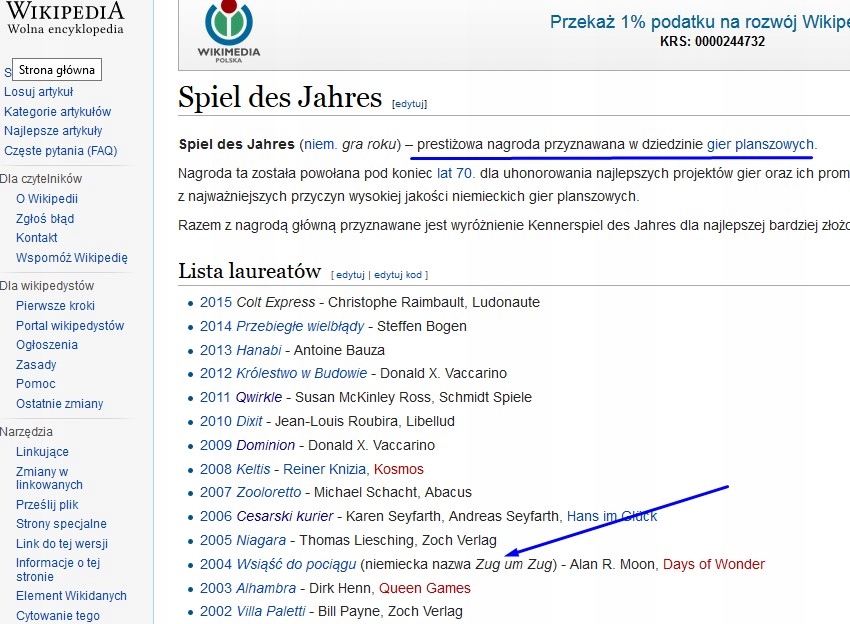The width and height of the screenshot is (850, 624).
Task: Click edytuj beside Lista laureatów
Action: [350, 275]
